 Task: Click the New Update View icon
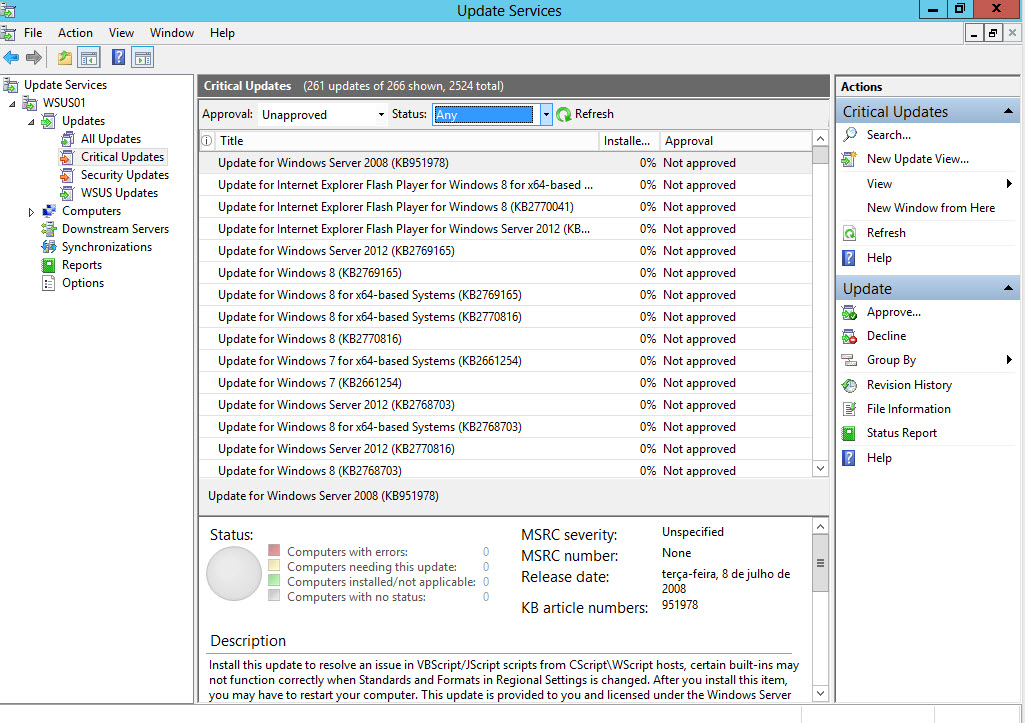pyautogui.click(x=849, y=159)
